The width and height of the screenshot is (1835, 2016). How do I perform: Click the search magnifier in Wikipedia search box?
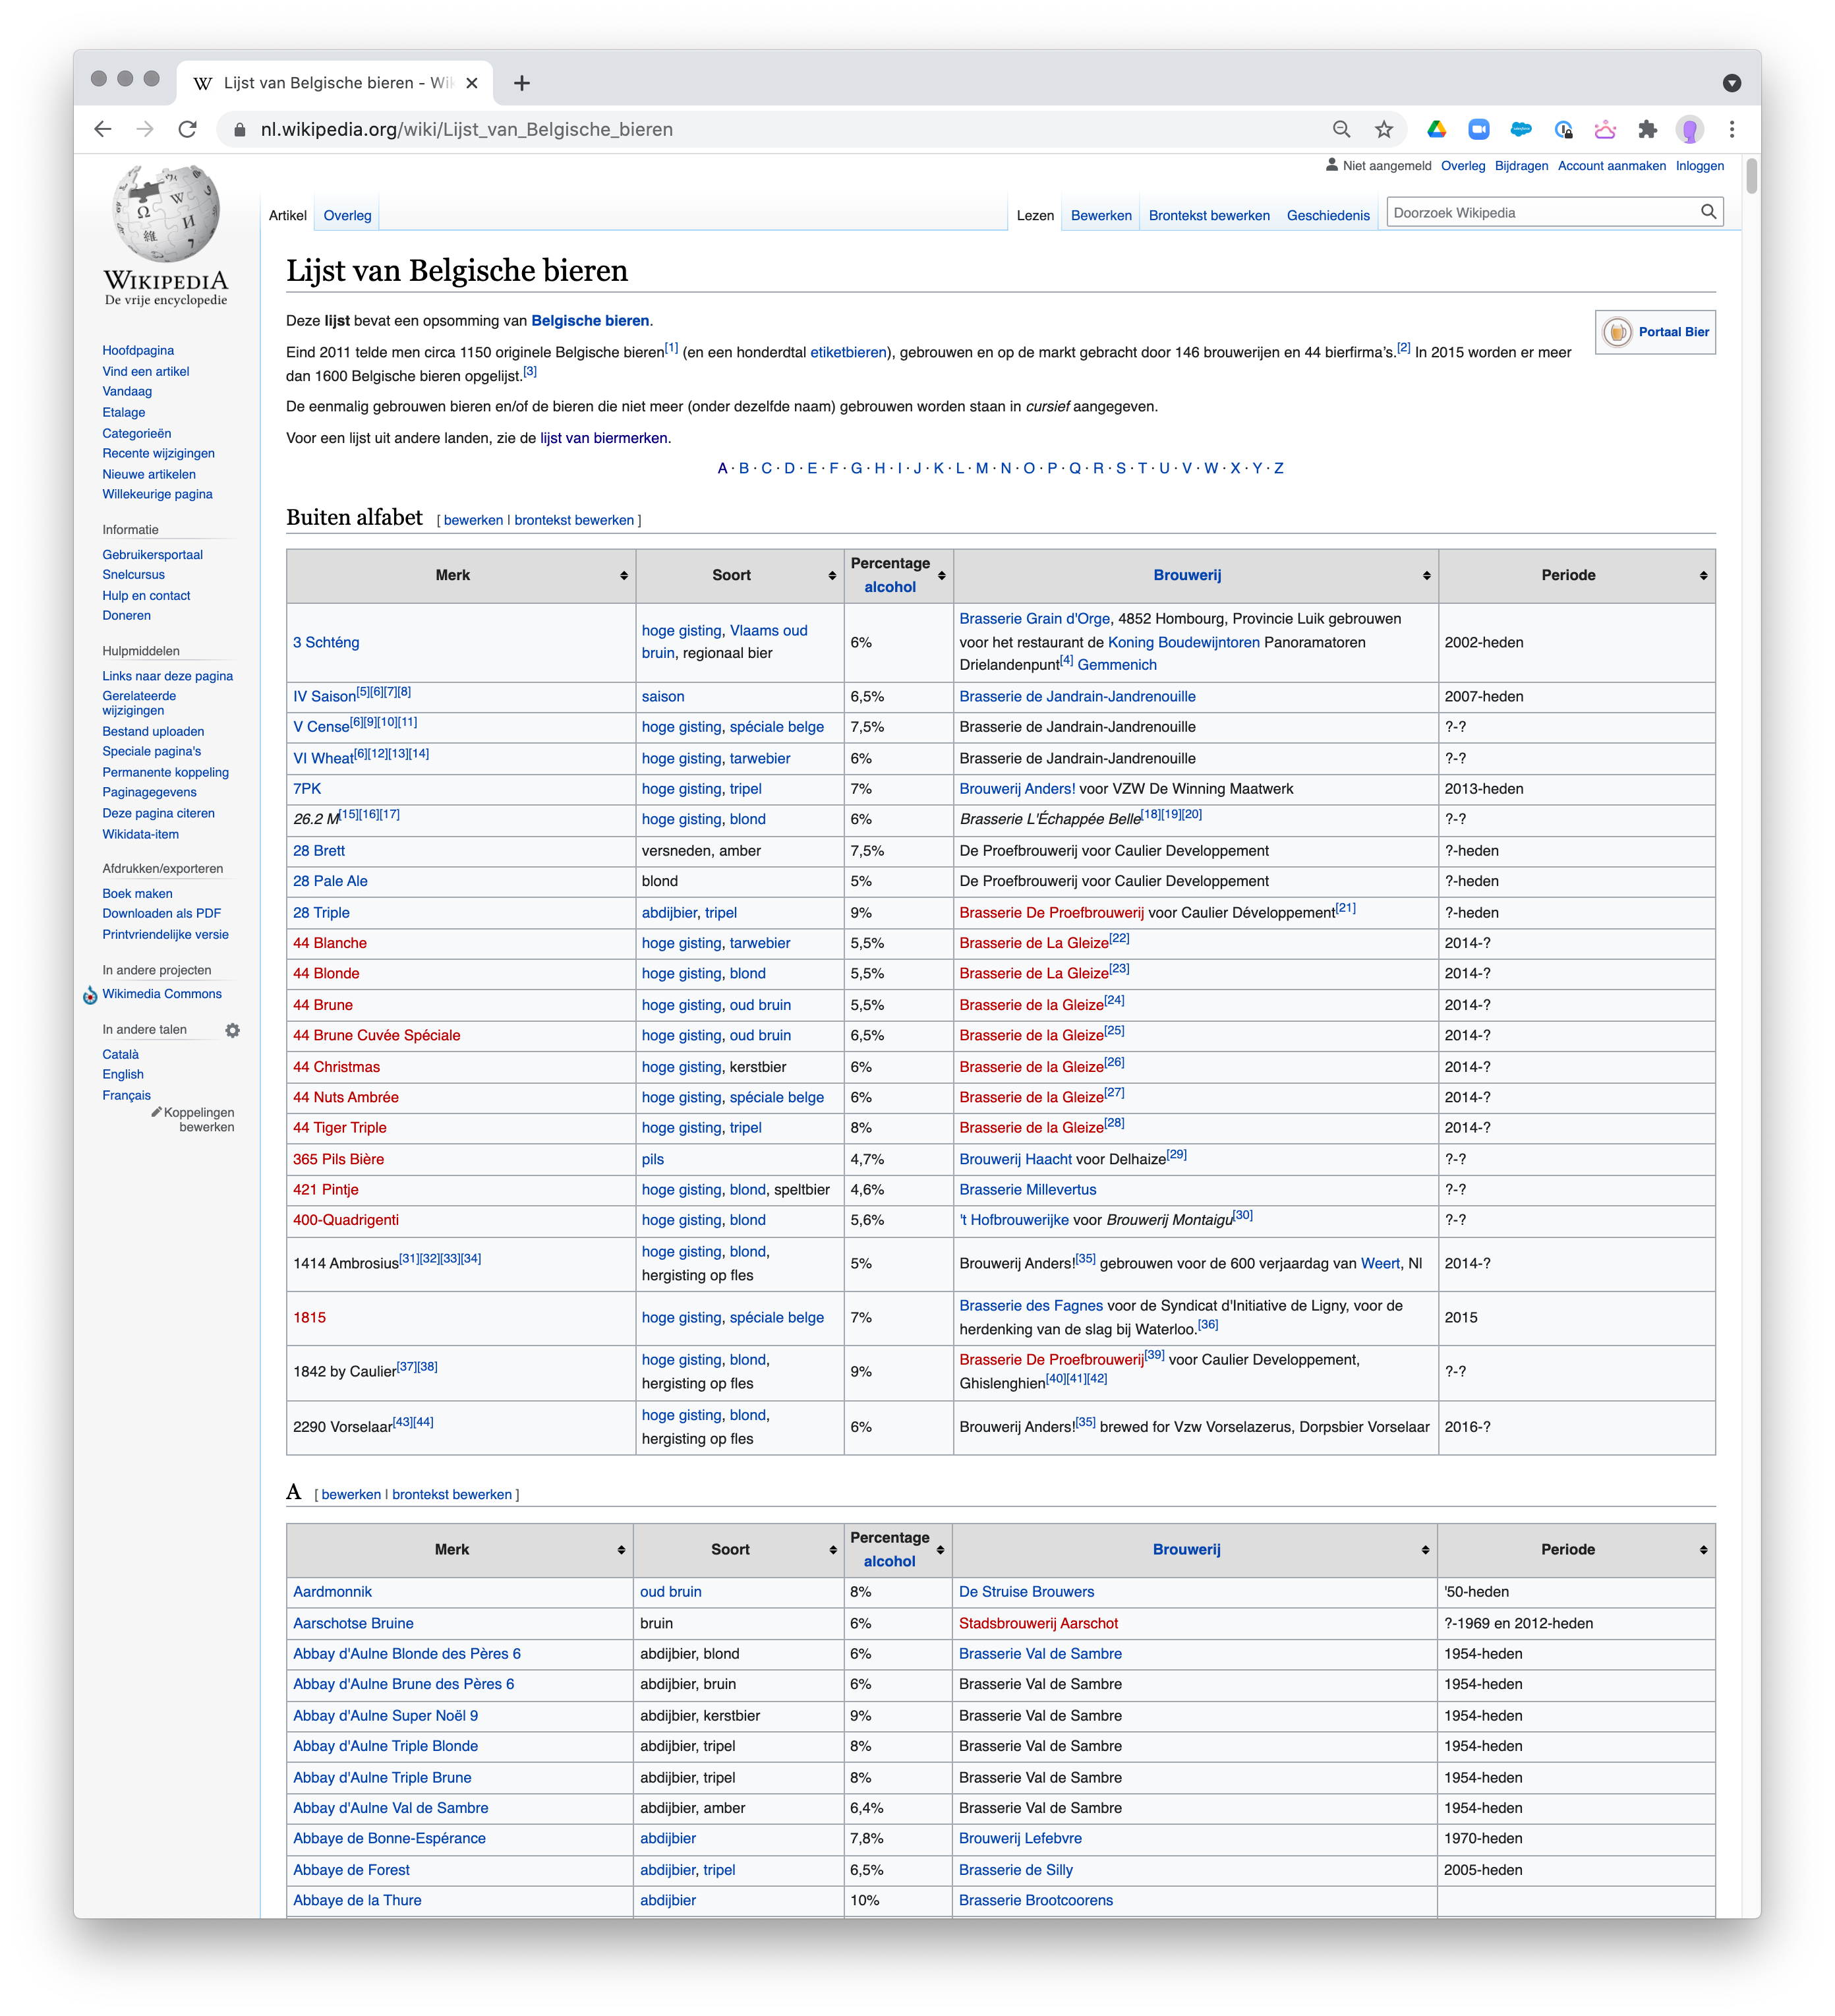coord(1708,212)
